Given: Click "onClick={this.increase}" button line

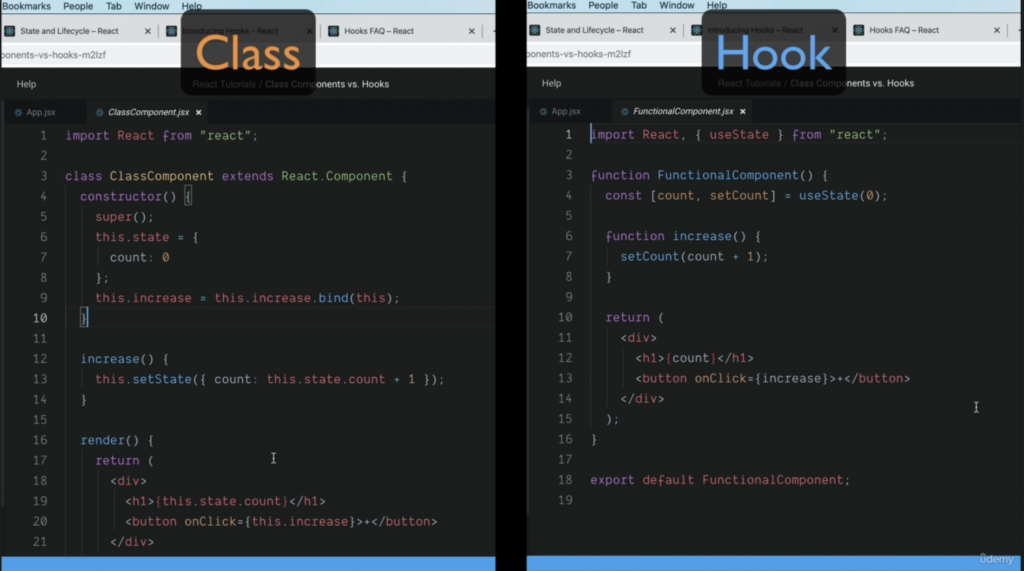Looking at the screenshot, I should coord(281,521).
